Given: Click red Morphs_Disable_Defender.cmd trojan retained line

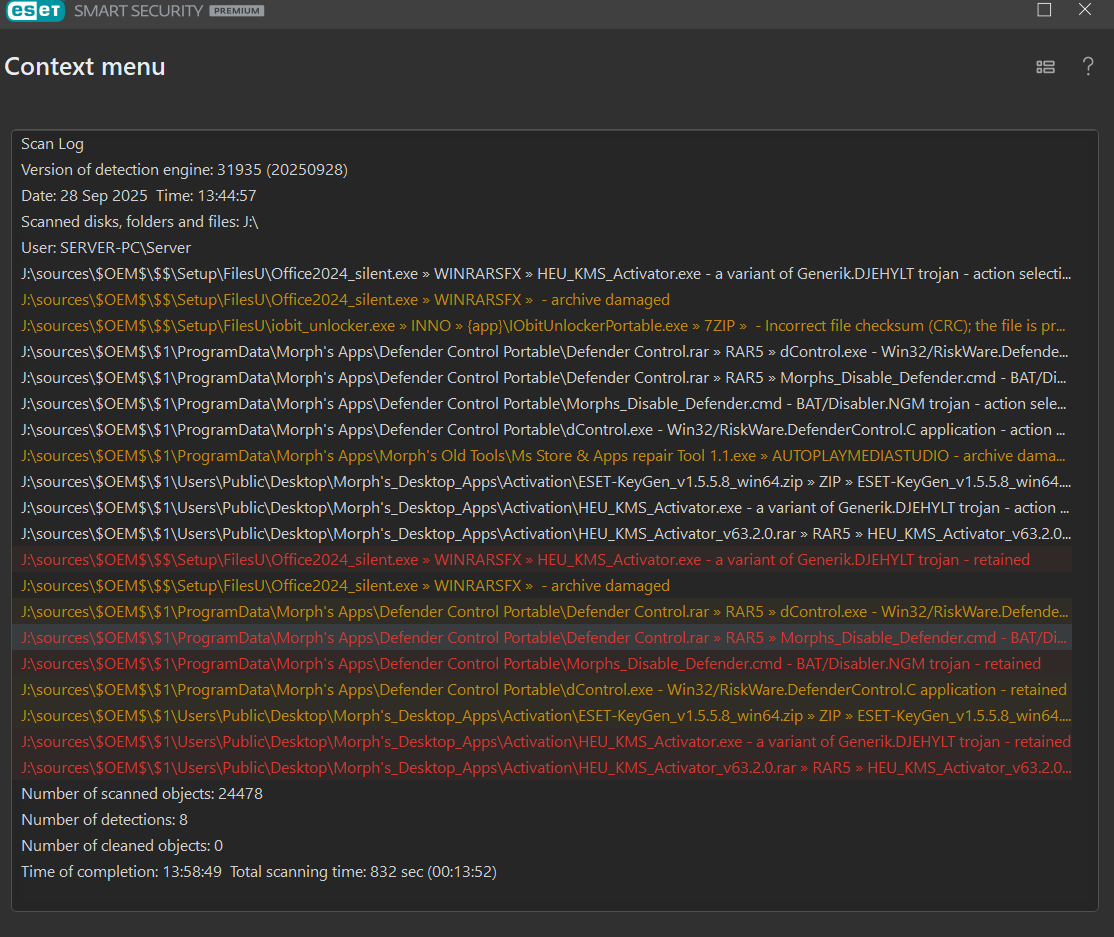Looking at the screenshot, I should (530, 664).
